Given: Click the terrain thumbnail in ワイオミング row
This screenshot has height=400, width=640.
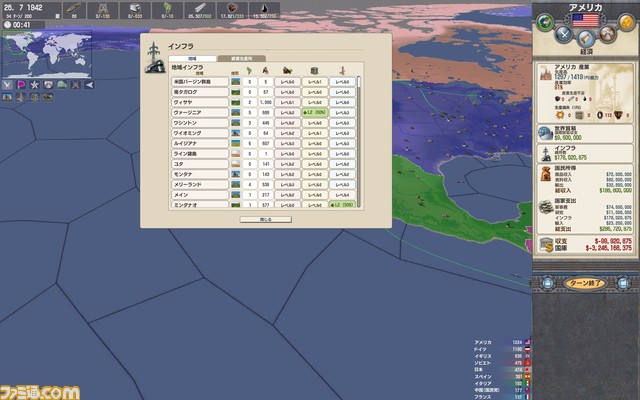Looking at the screenshot, I should [x=236, y=133].
